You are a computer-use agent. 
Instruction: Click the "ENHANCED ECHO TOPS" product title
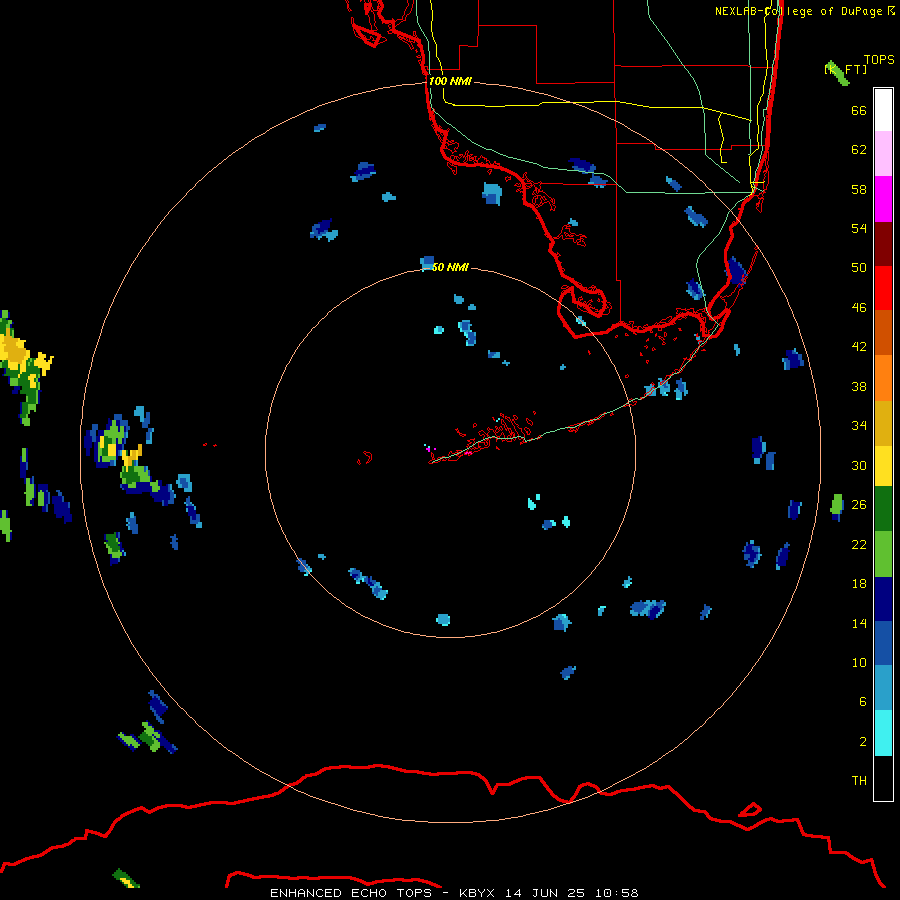pyautogui.click(x=351, y=893)
